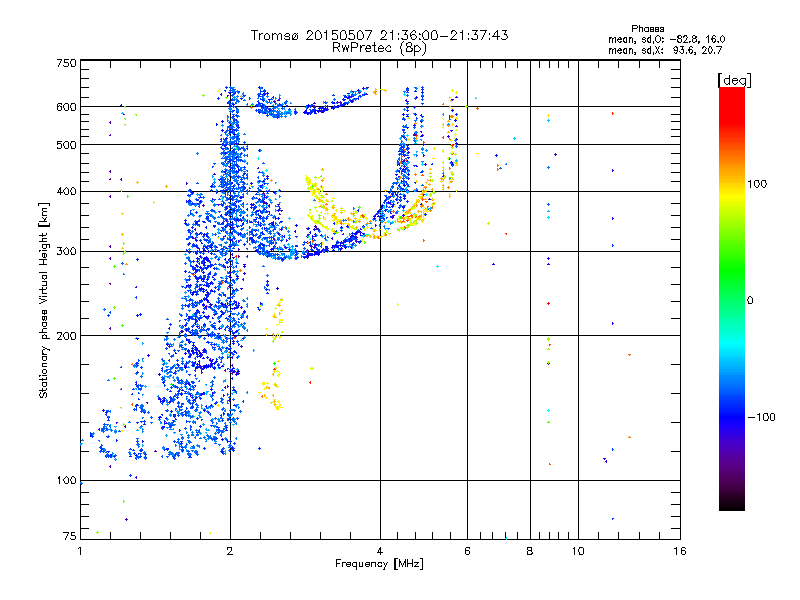The height and width of the screenshot is (600, 800).
Task: Click the y-axis label '500'
Action: (x=66, y=145)
